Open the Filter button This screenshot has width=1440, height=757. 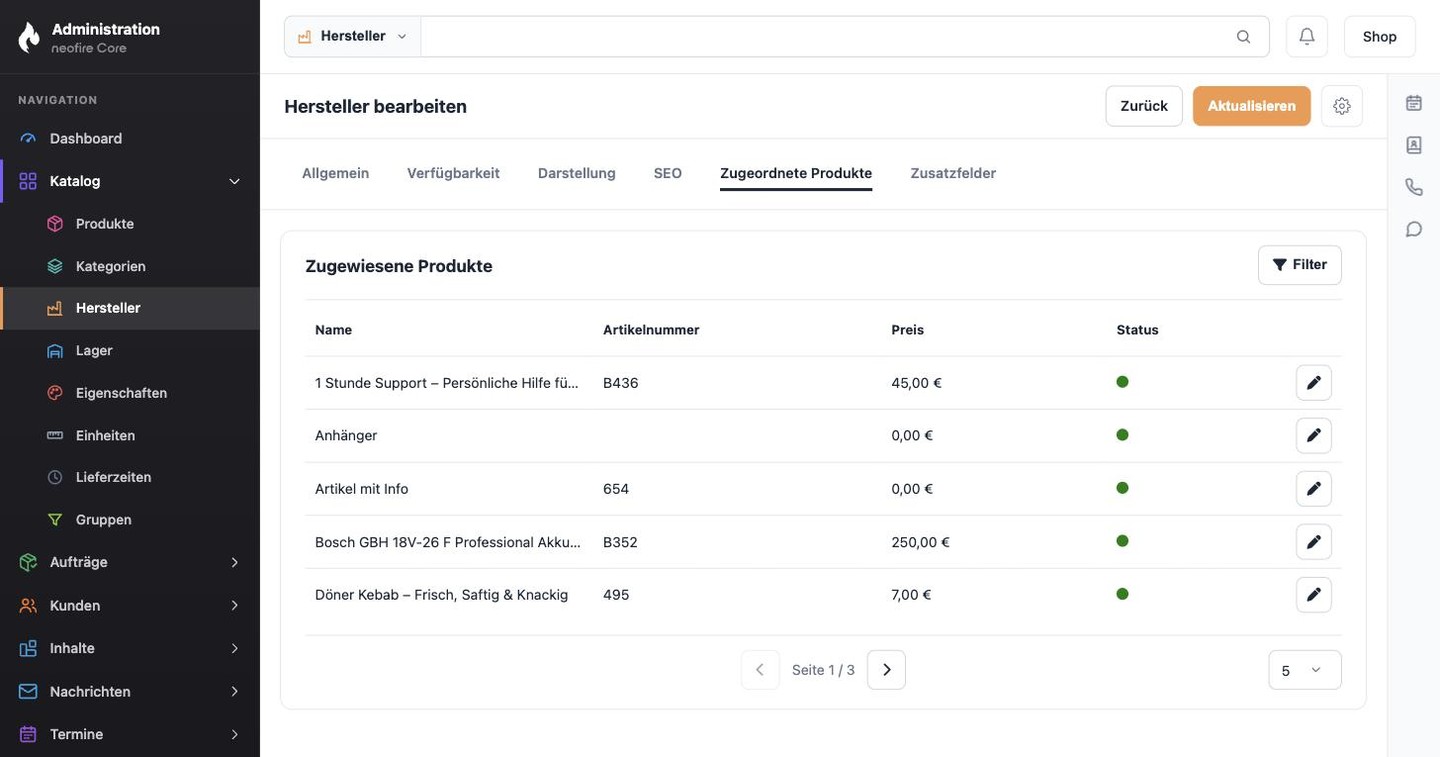pos(1299,265)
